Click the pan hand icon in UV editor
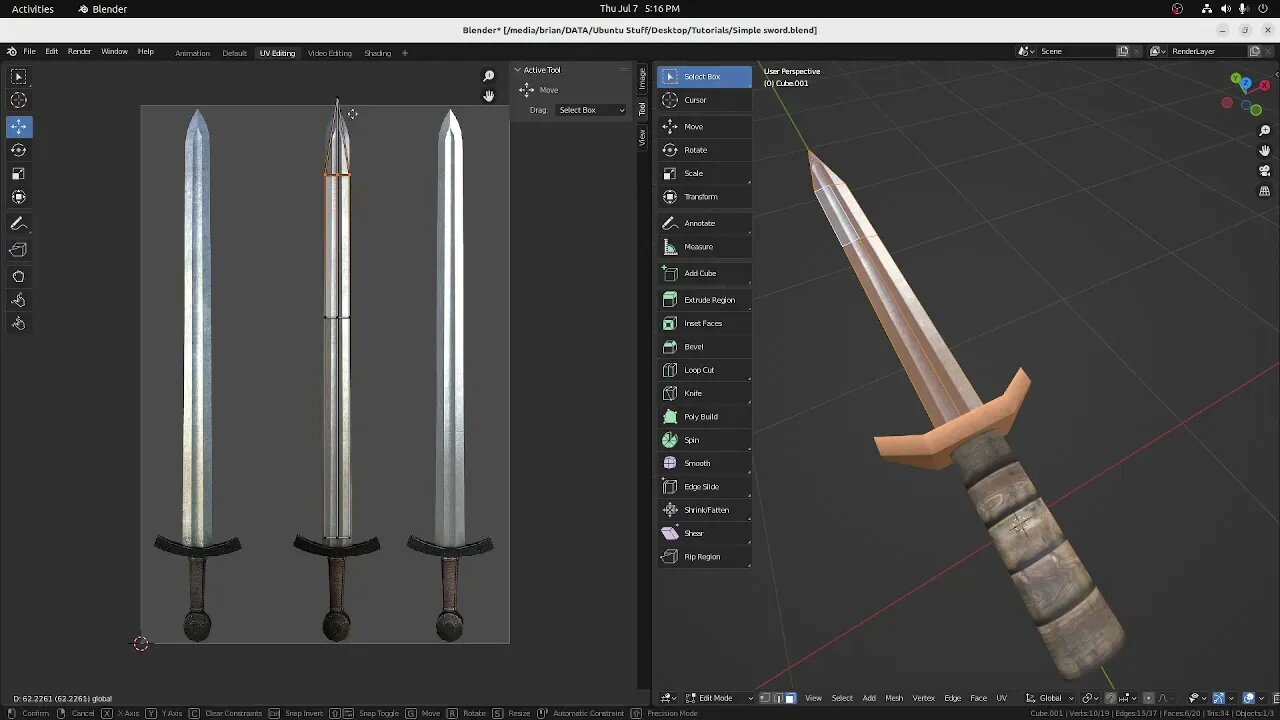 point(489,96)
